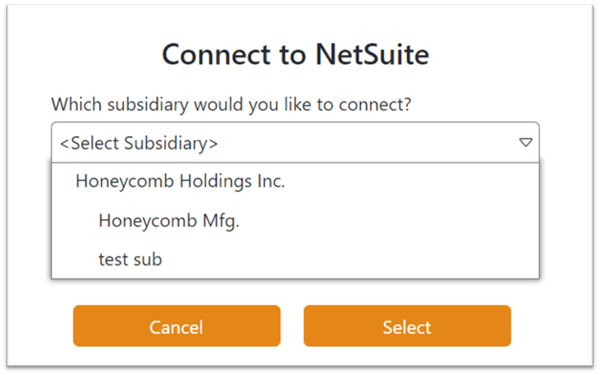This screenshot has width=600, height=375.
Task: Confirm with the orange Select button
Action: pyautogui.click(x=407, y=326)
